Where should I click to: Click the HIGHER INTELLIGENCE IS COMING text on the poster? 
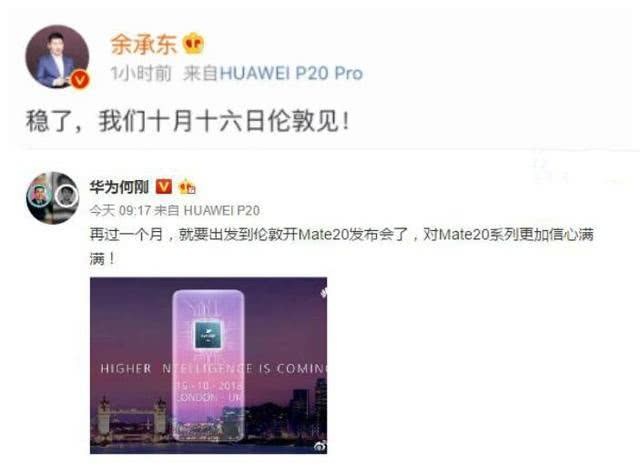pos(213,369)
